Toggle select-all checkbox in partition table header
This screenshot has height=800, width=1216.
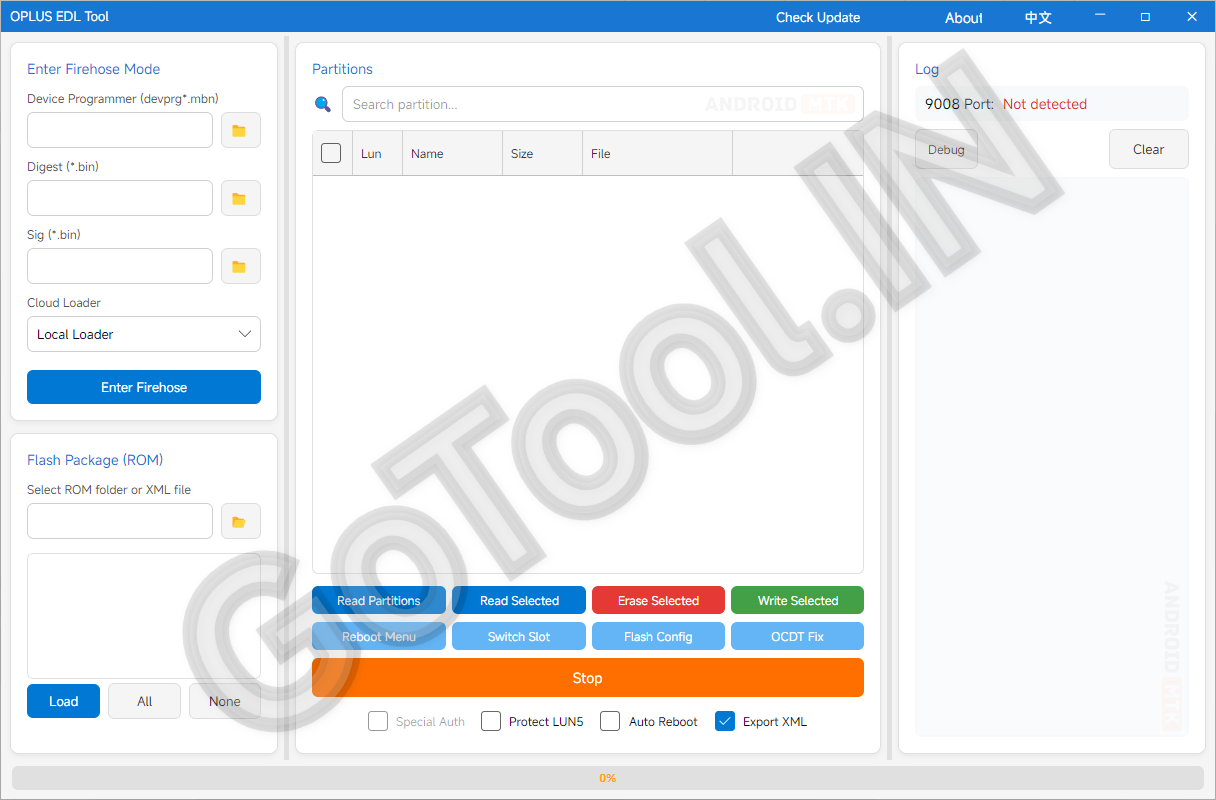331,153
